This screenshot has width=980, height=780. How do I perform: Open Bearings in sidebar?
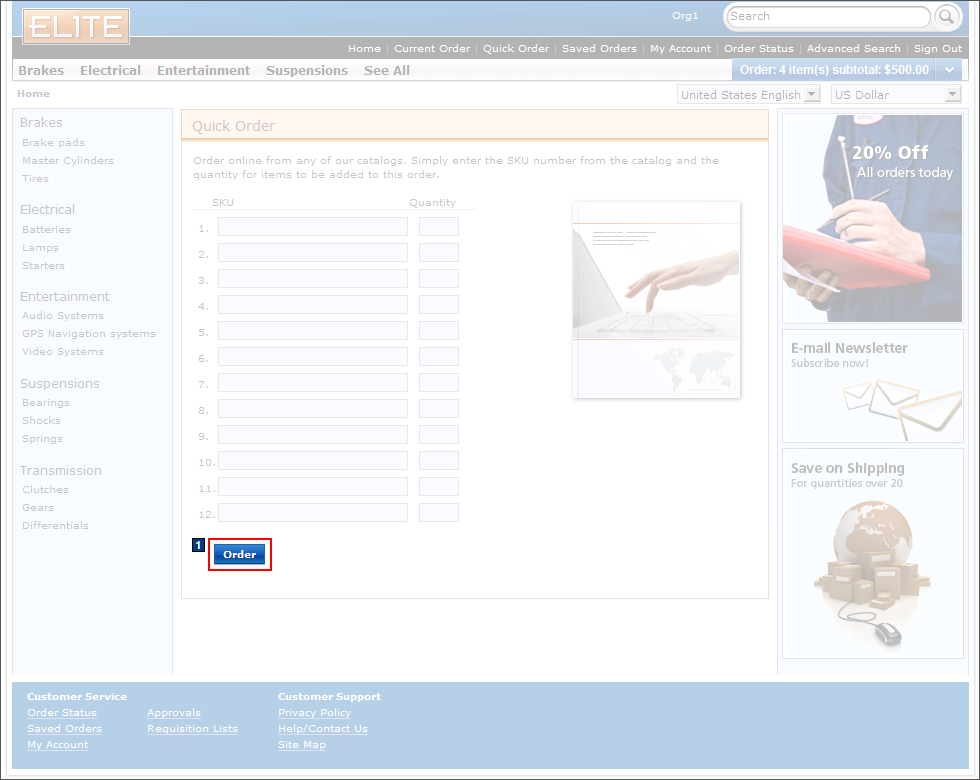46,402
